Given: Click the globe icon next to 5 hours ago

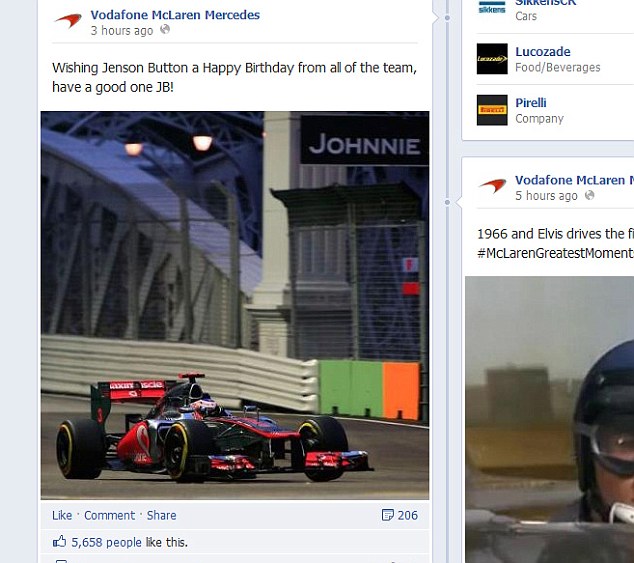Looking at the screenshot, I should pyautogui.click(x=590, y=195).
